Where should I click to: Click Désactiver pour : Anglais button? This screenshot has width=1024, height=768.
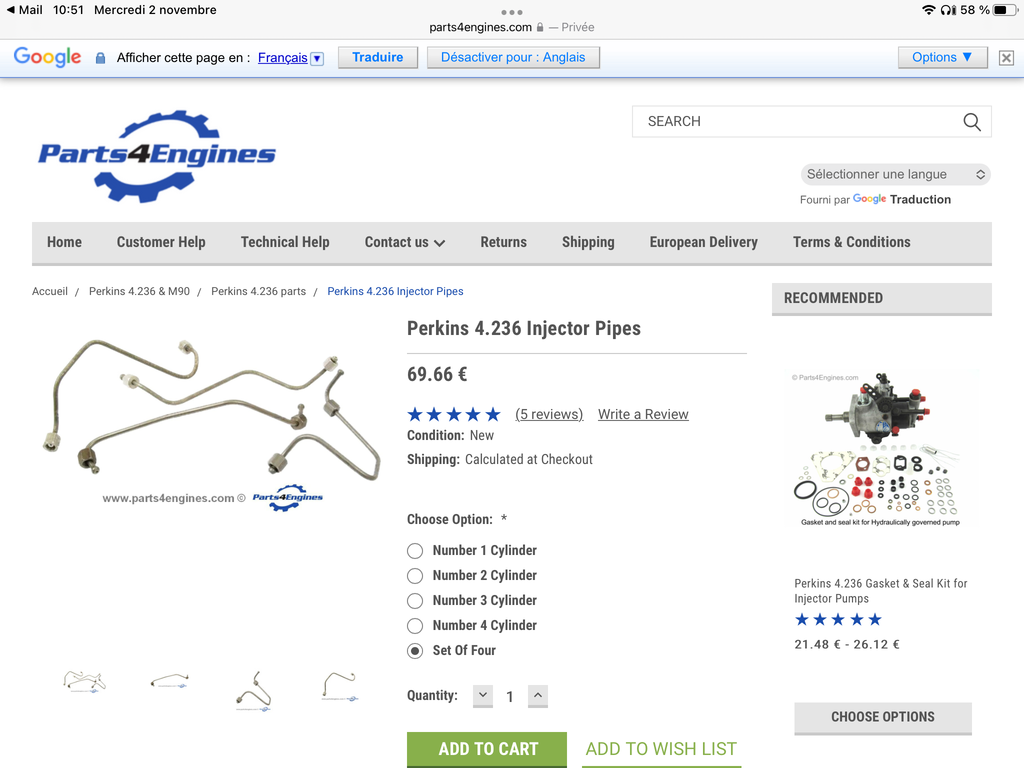513,57
